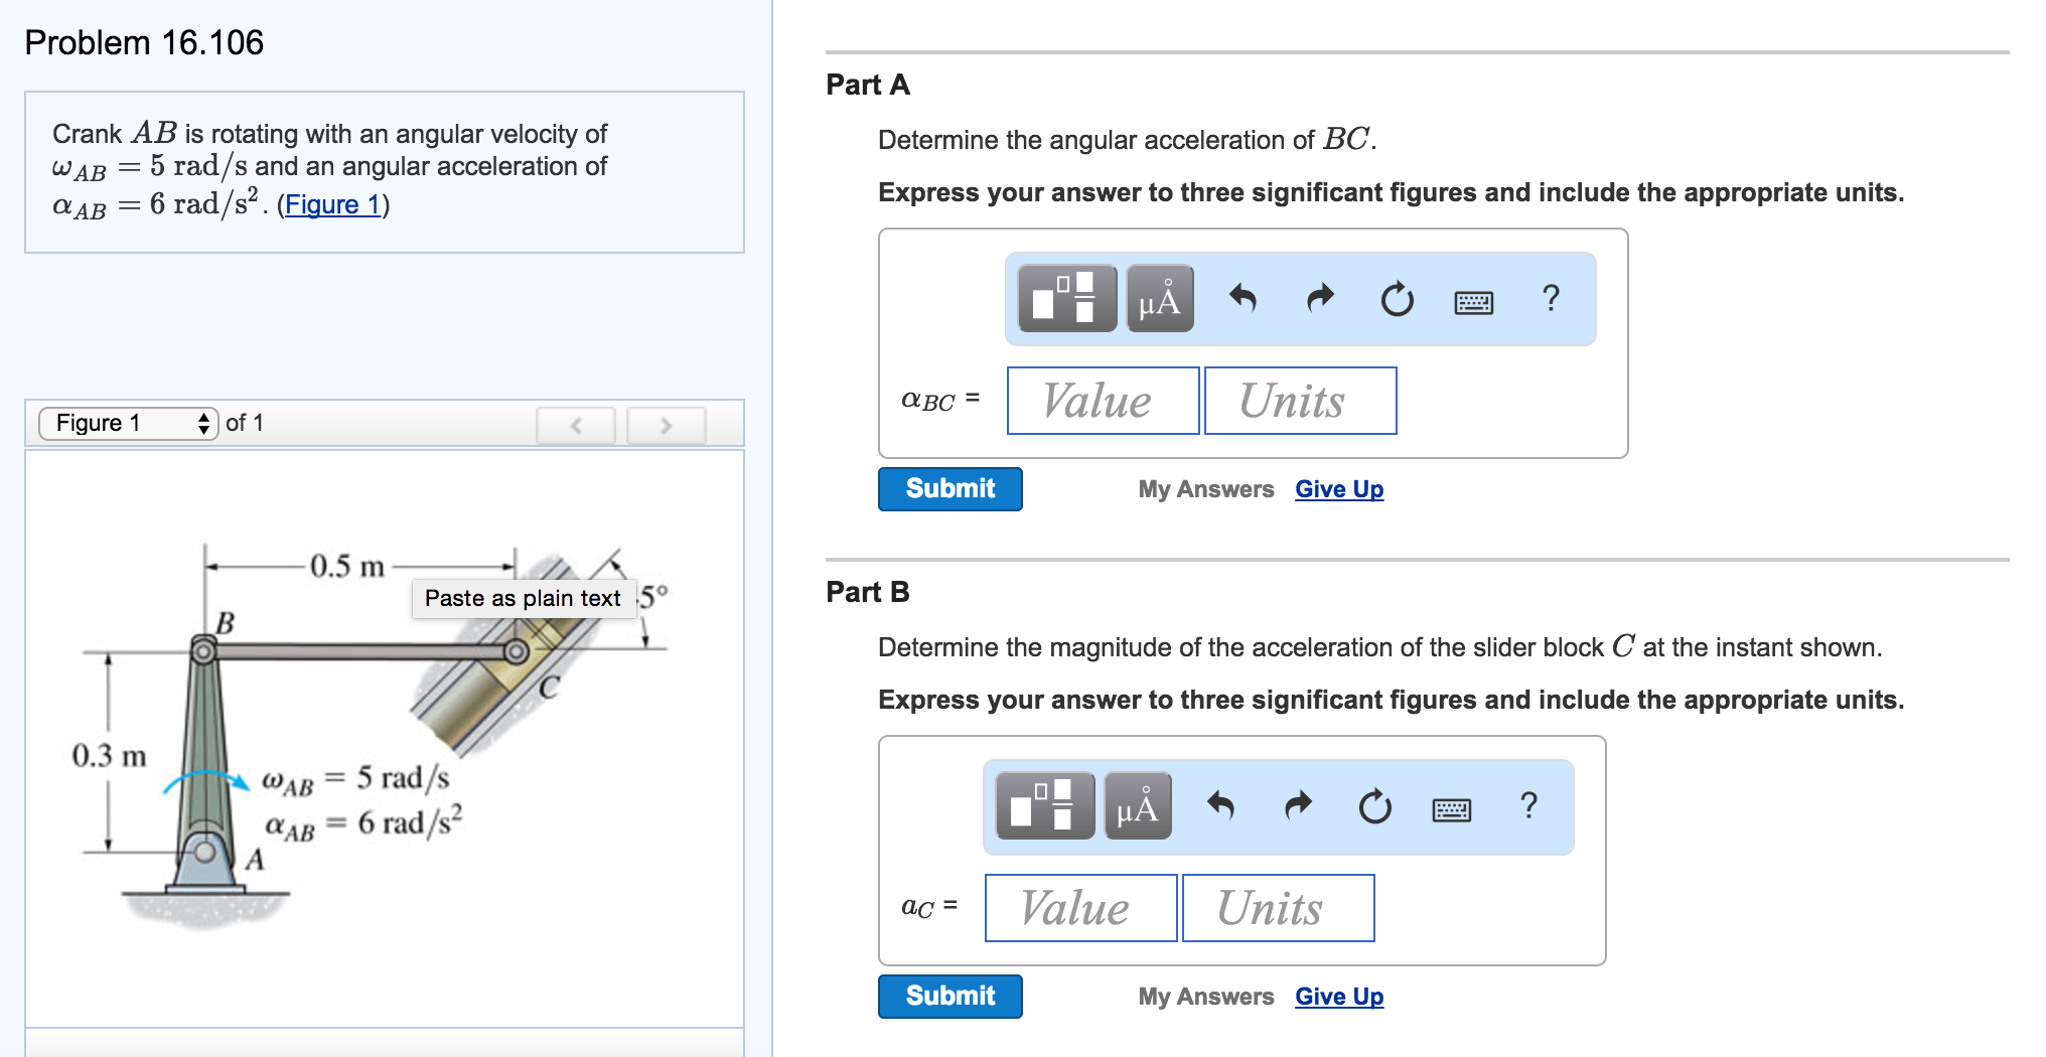The height and width of the screenshot is (1057, 2046).
Task: Open the keyboard shortcuts icon in Part A
Action: tap(1474, 300)
